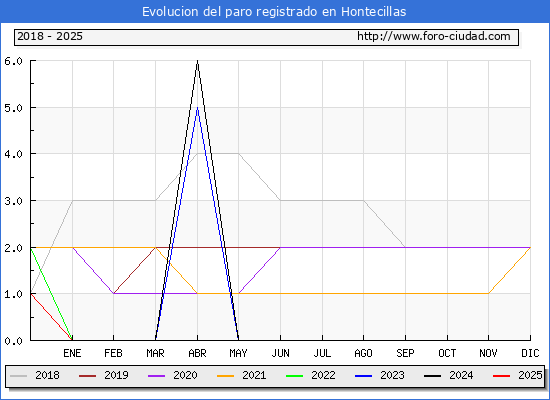550x400 pixels.
Task: Click the AGO month axis label
Action: (363, 353)
